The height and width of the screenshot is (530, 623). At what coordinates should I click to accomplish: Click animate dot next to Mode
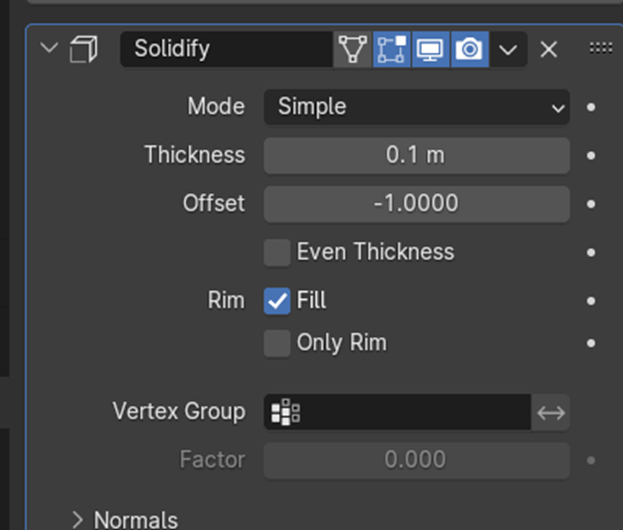[592, 107]
